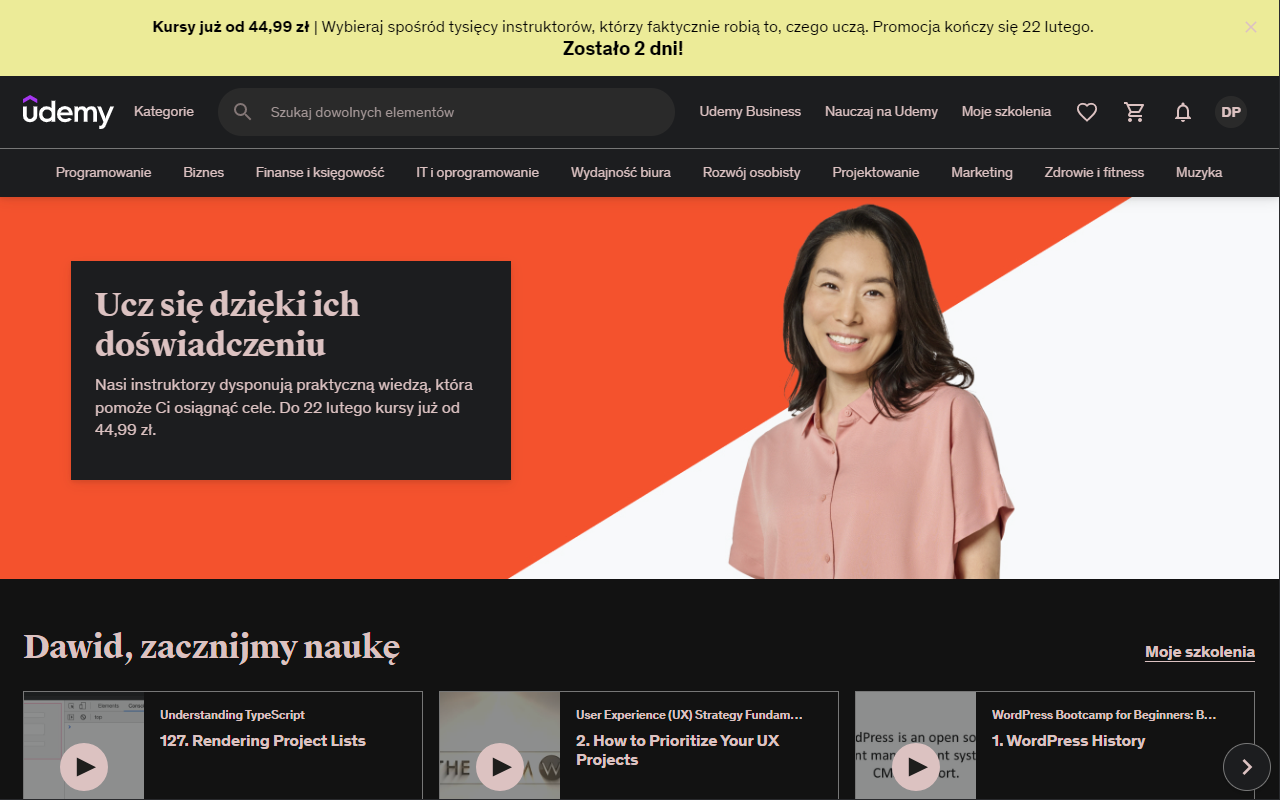Open the wishlist heart icon
This screenshot has width=1280, height=800.
point(1087,112)
